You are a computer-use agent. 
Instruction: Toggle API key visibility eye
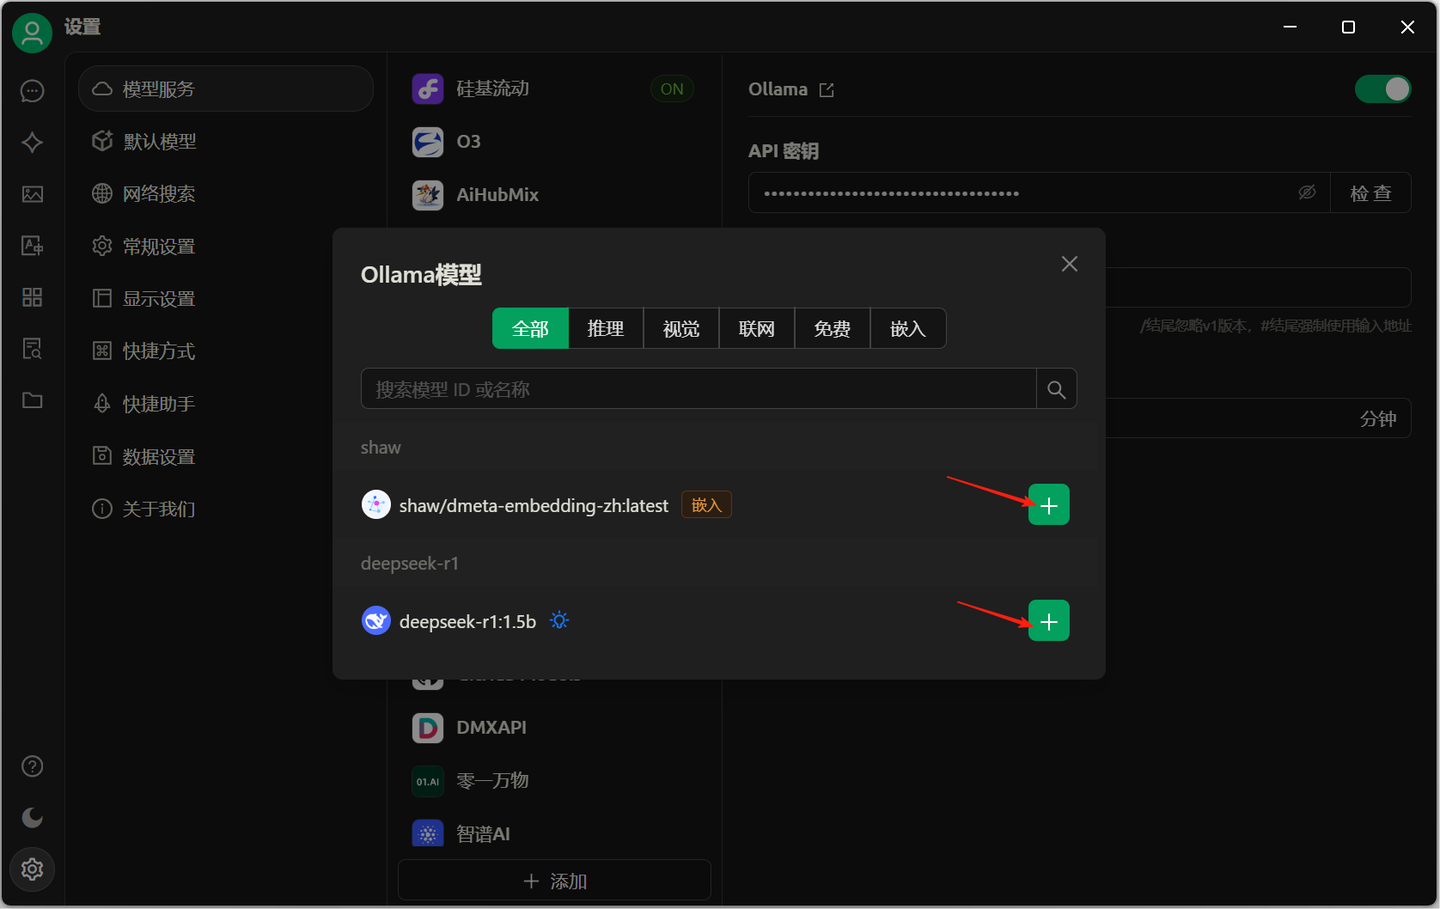pos(1306,193)
